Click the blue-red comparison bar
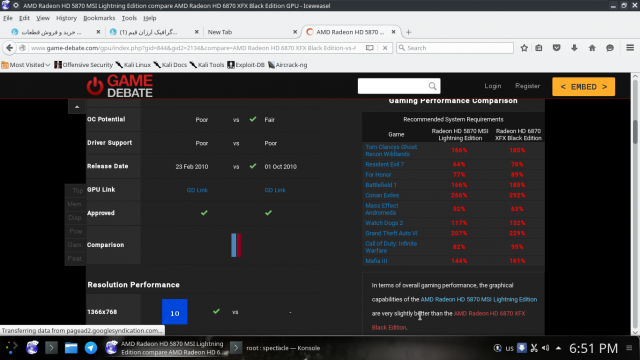Viewport: 640px width, 360px height. coord(236,245)
